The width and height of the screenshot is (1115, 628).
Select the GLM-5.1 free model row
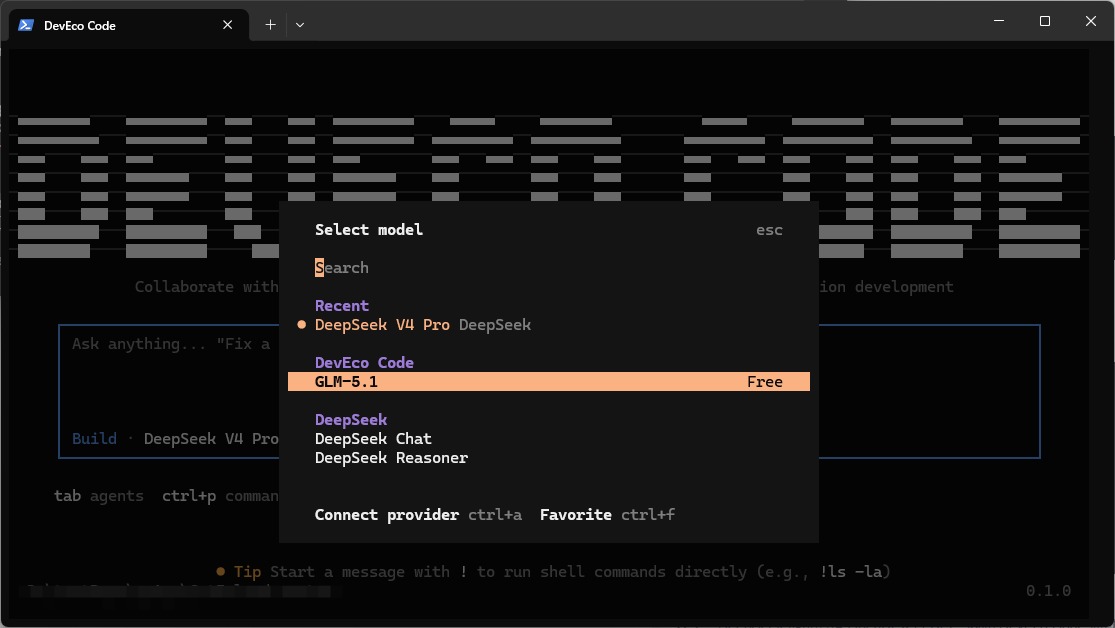click(548, 382)
